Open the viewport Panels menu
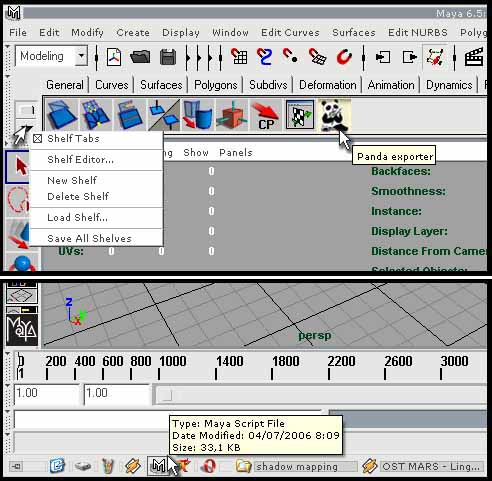The height and width of the screenshot is (481, 492). (236, 153)
